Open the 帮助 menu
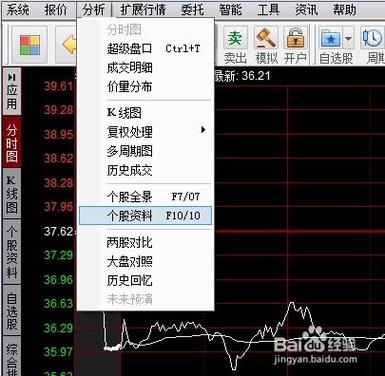The height and width of the screenshot is (376, 385). 345,10
